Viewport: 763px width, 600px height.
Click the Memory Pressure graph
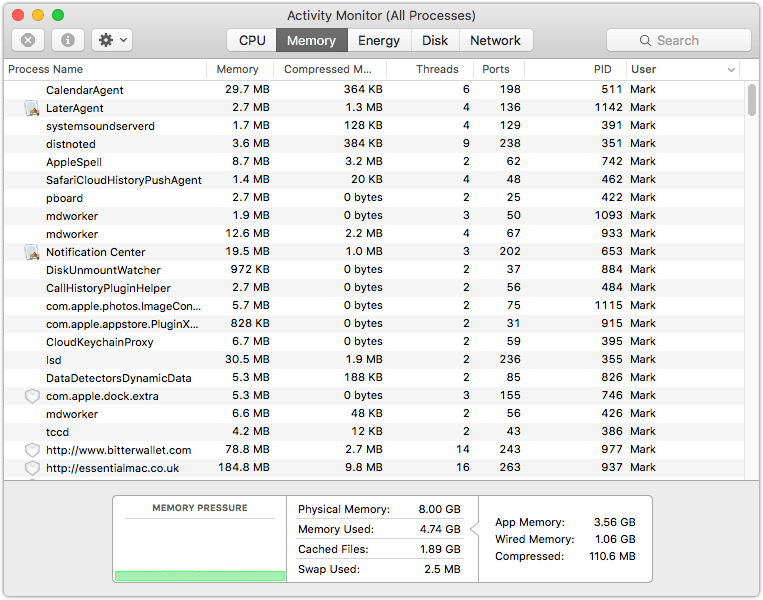[x=200, y=550]
